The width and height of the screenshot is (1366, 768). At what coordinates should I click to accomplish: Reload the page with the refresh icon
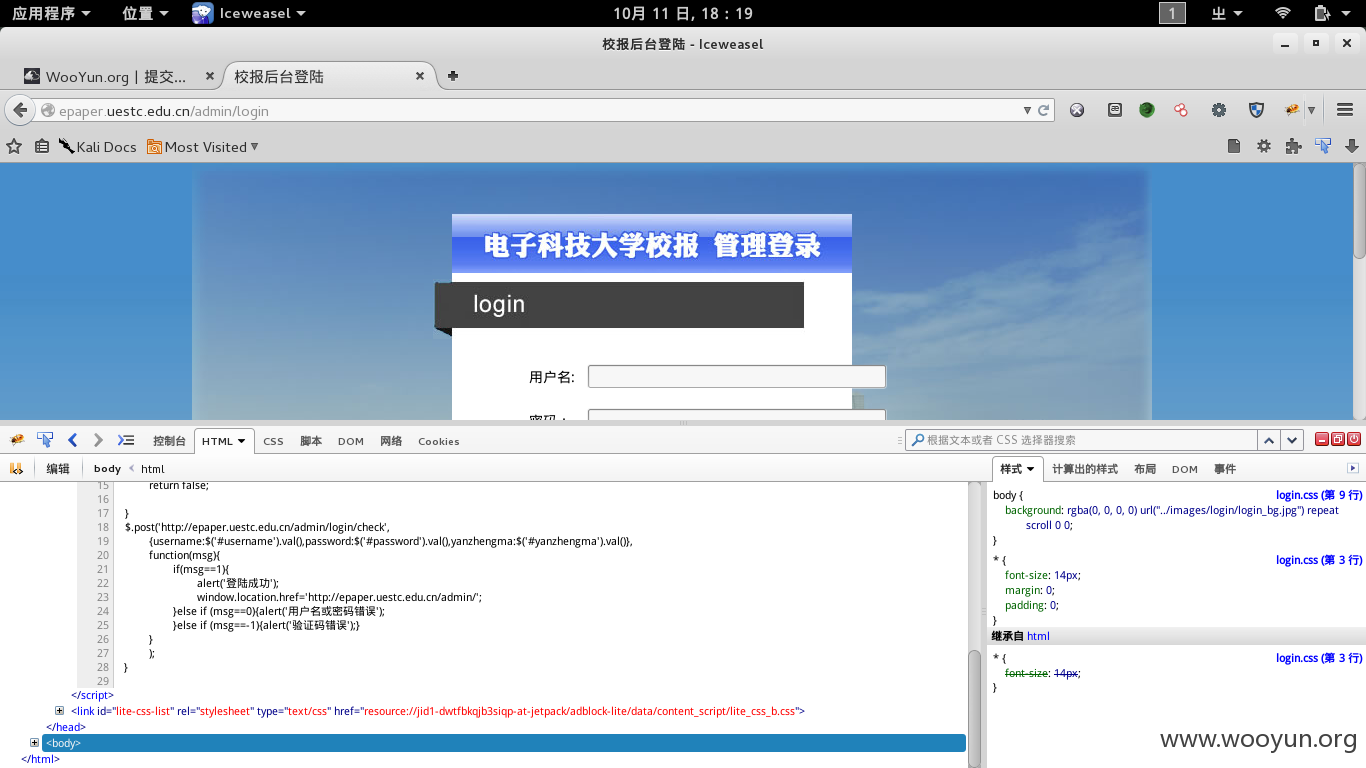coord(1043,111)
